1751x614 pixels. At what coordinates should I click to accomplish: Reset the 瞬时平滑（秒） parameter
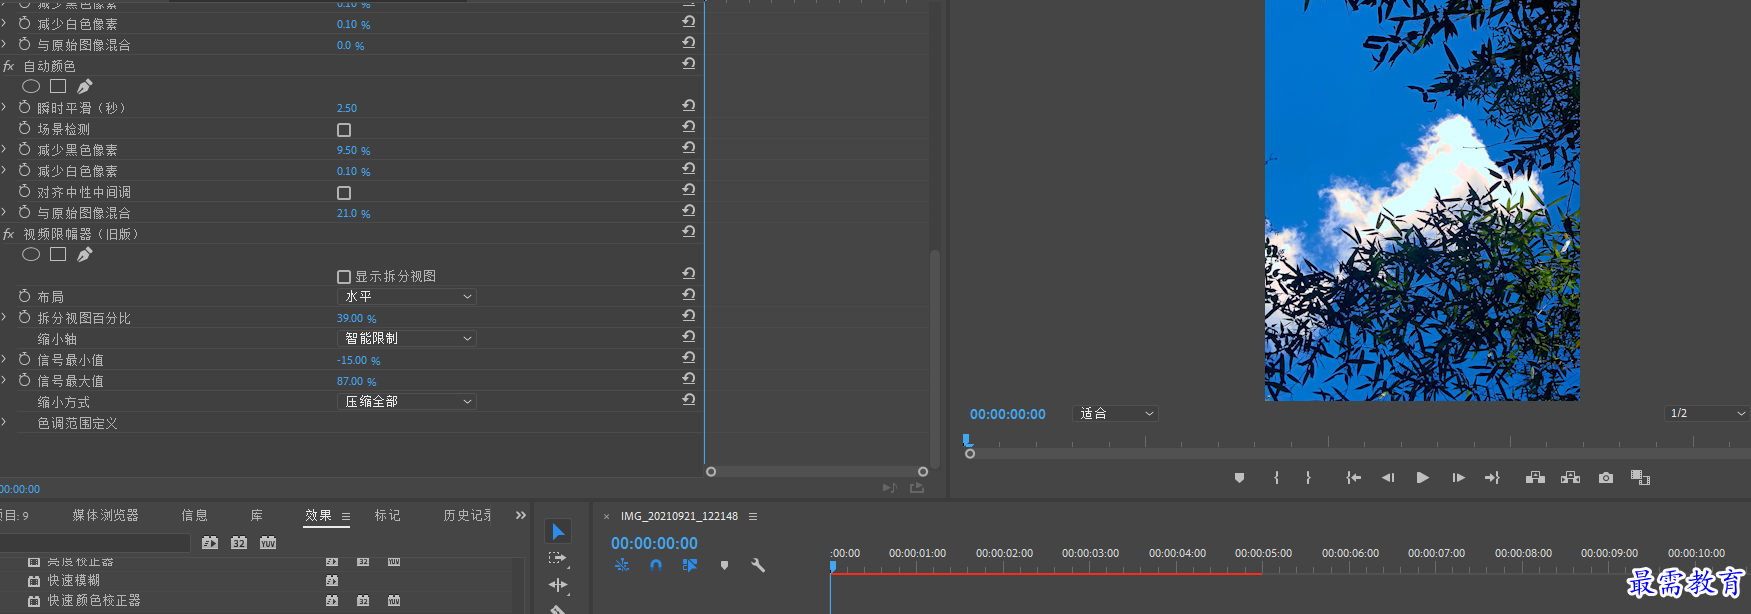pos(689,105)
